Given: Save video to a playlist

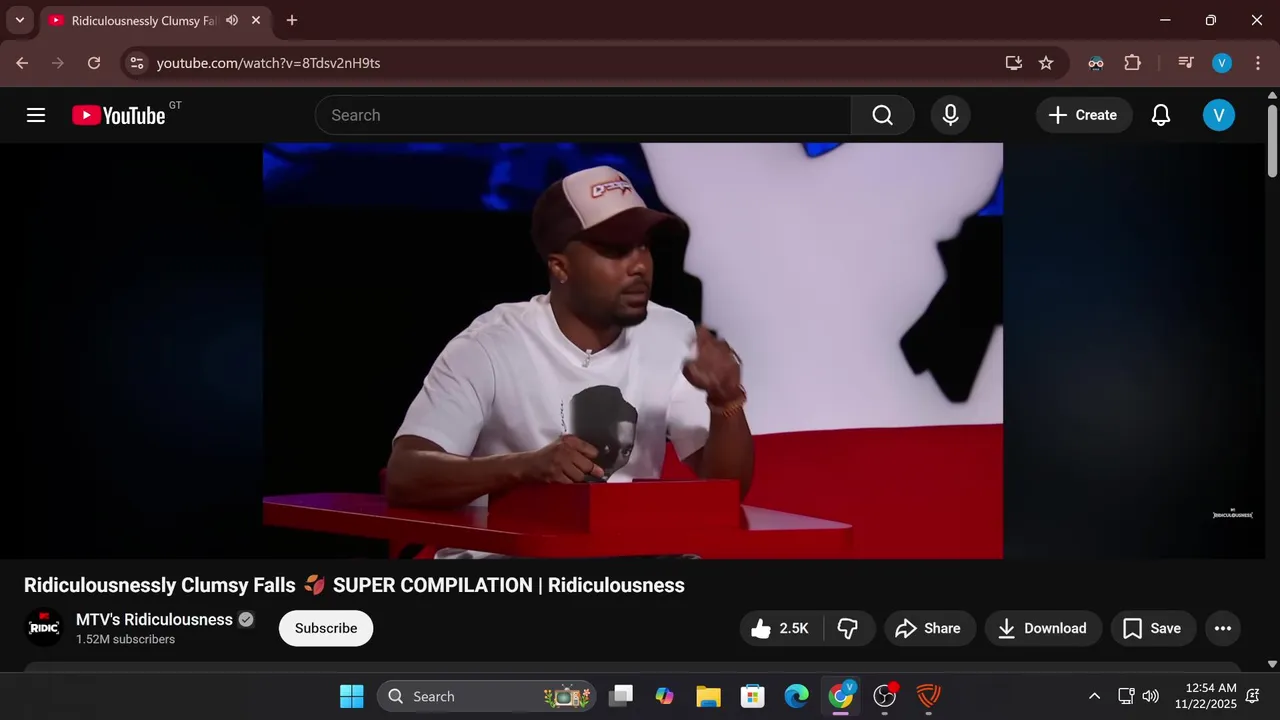Looking at the screenshot, I should (x=1152, y=628).
